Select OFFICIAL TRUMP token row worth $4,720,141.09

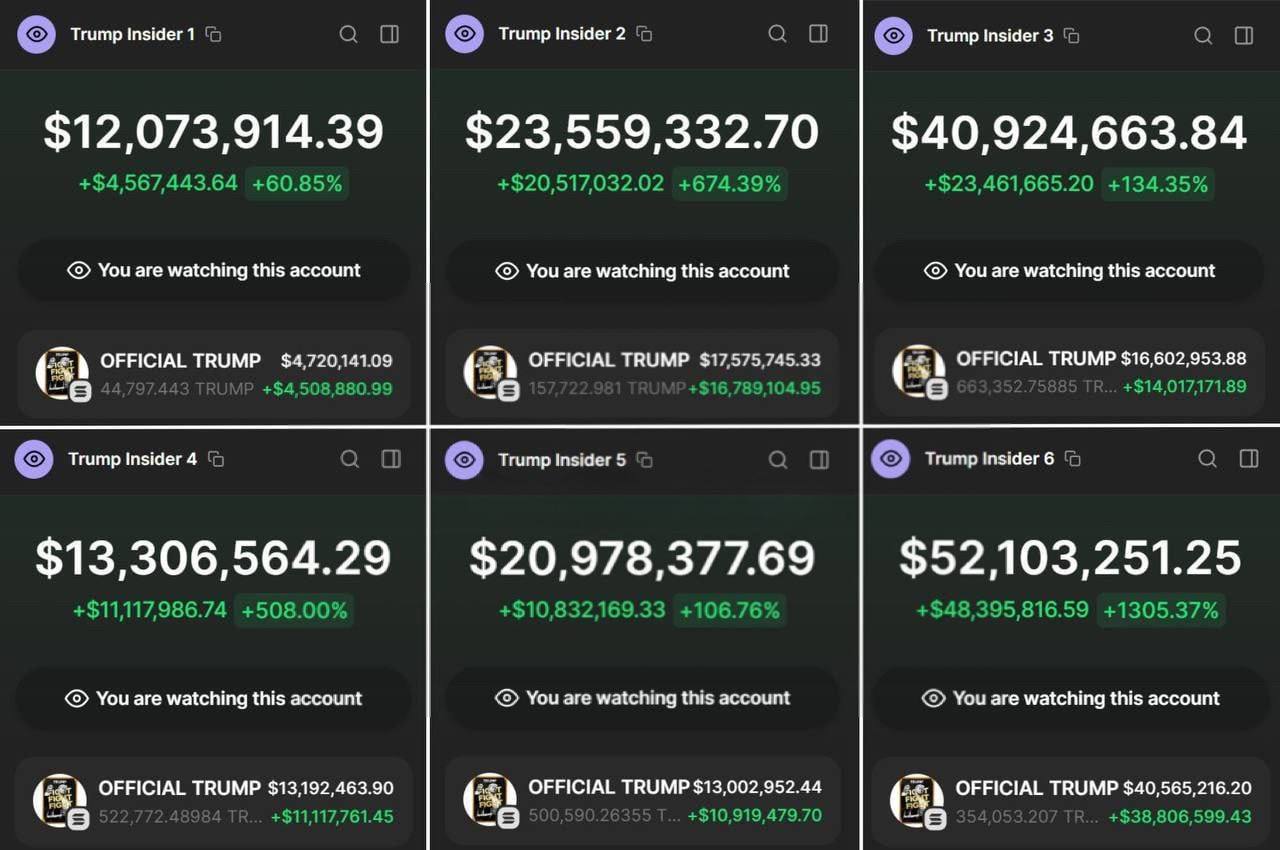tap(214, 374)
